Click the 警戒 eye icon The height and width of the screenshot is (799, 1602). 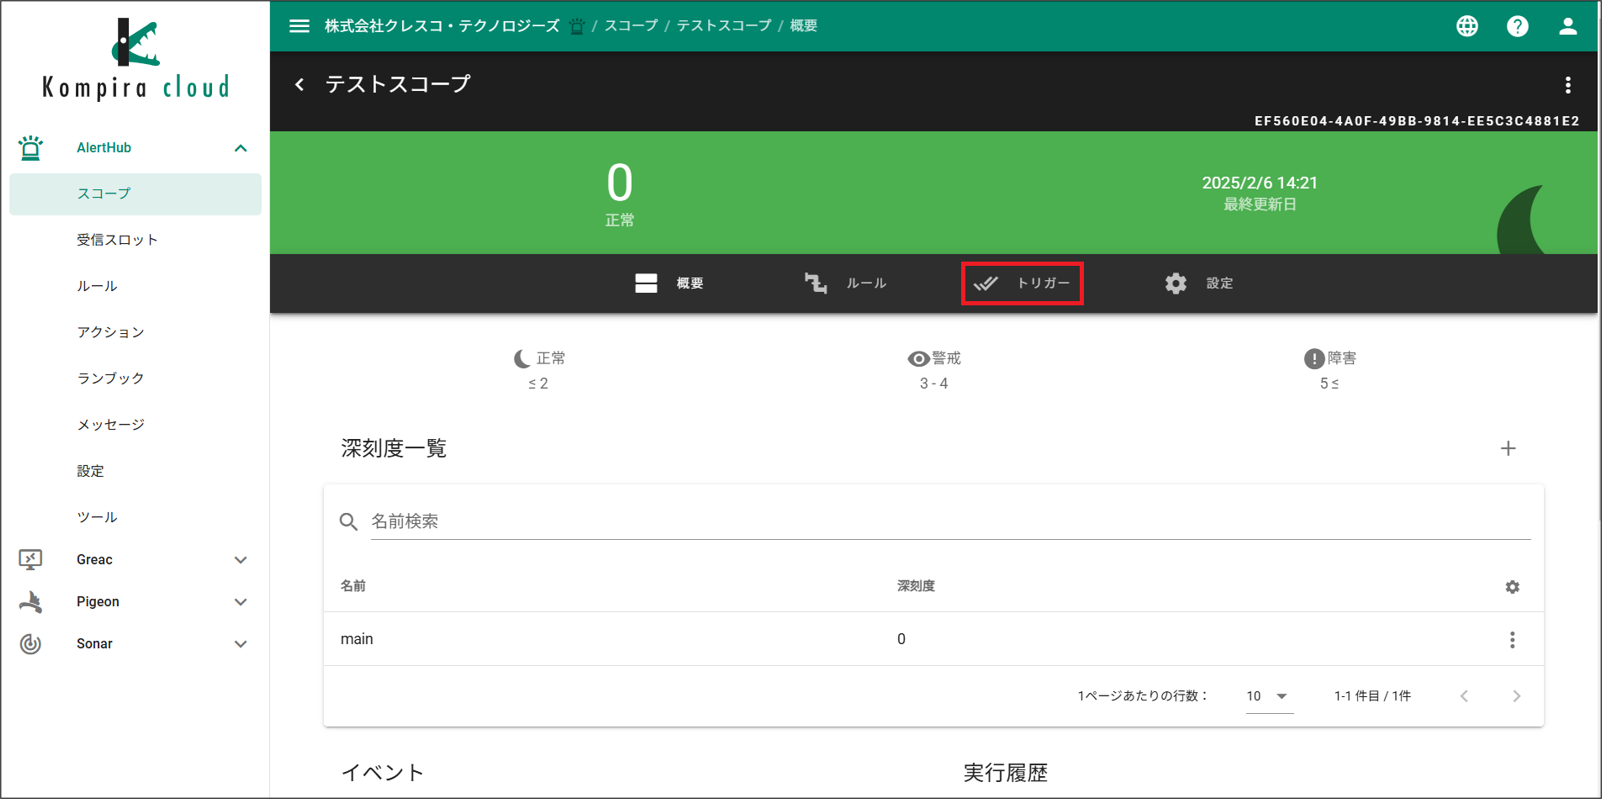(918, 358)
